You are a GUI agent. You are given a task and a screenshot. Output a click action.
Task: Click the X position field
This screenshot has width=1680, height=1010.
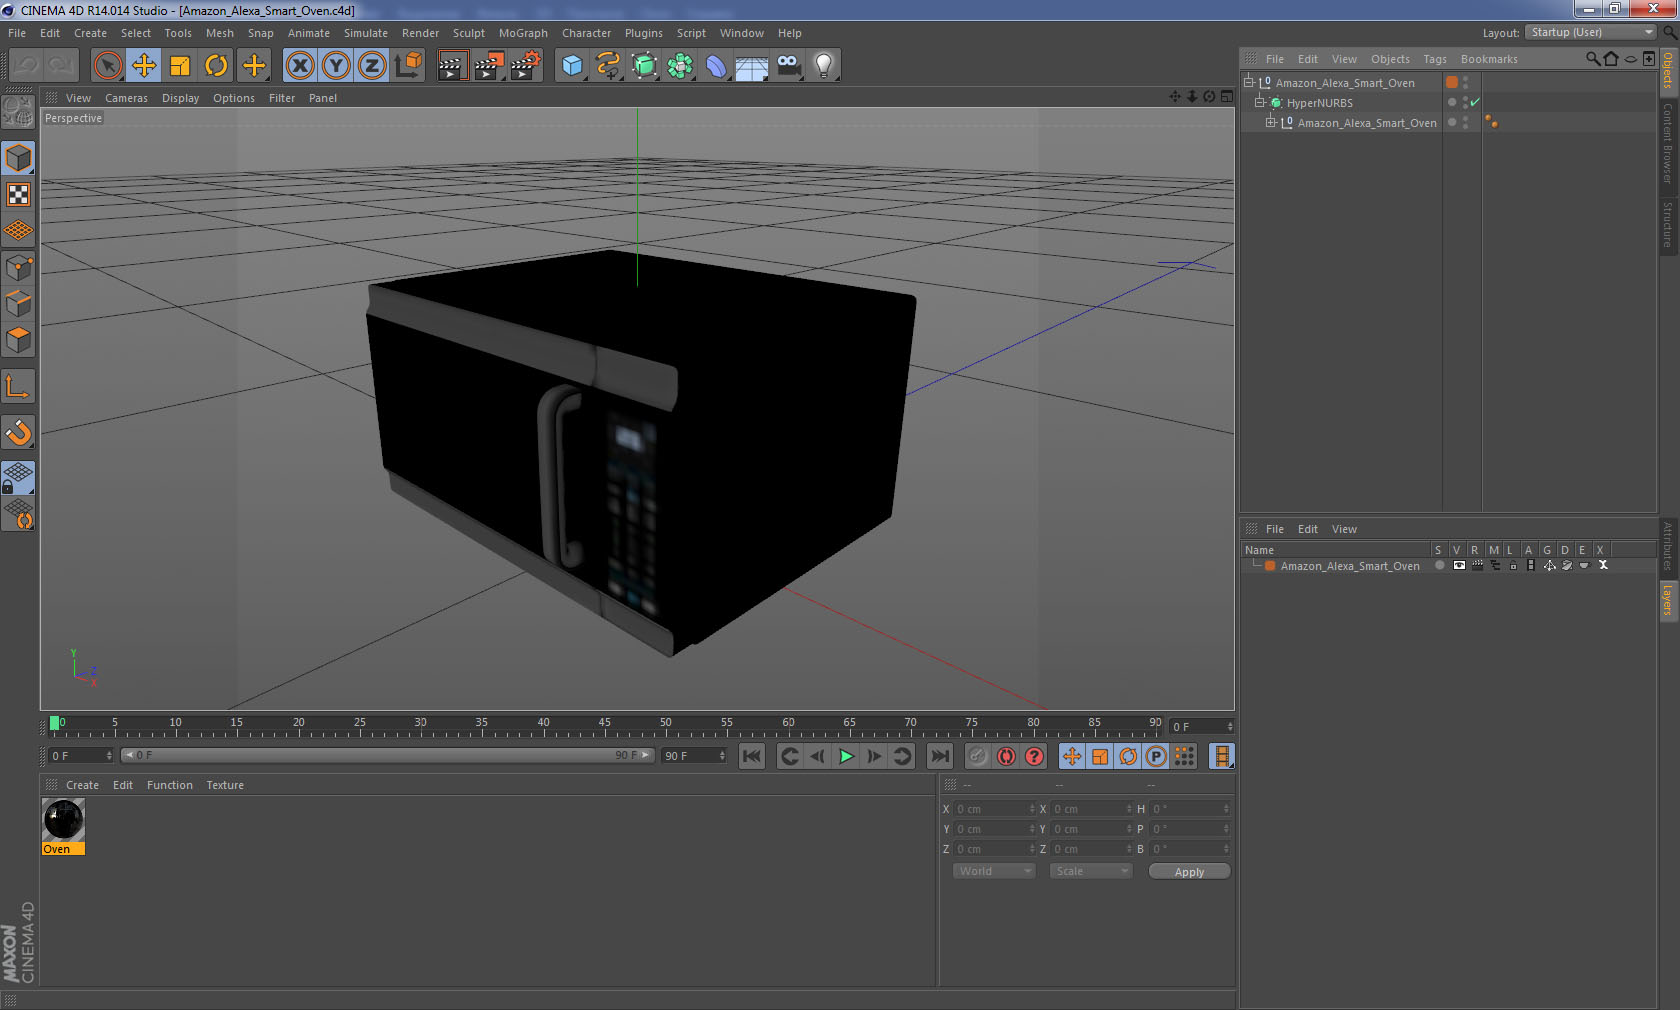pyautogui.click(x=995, y=809)
